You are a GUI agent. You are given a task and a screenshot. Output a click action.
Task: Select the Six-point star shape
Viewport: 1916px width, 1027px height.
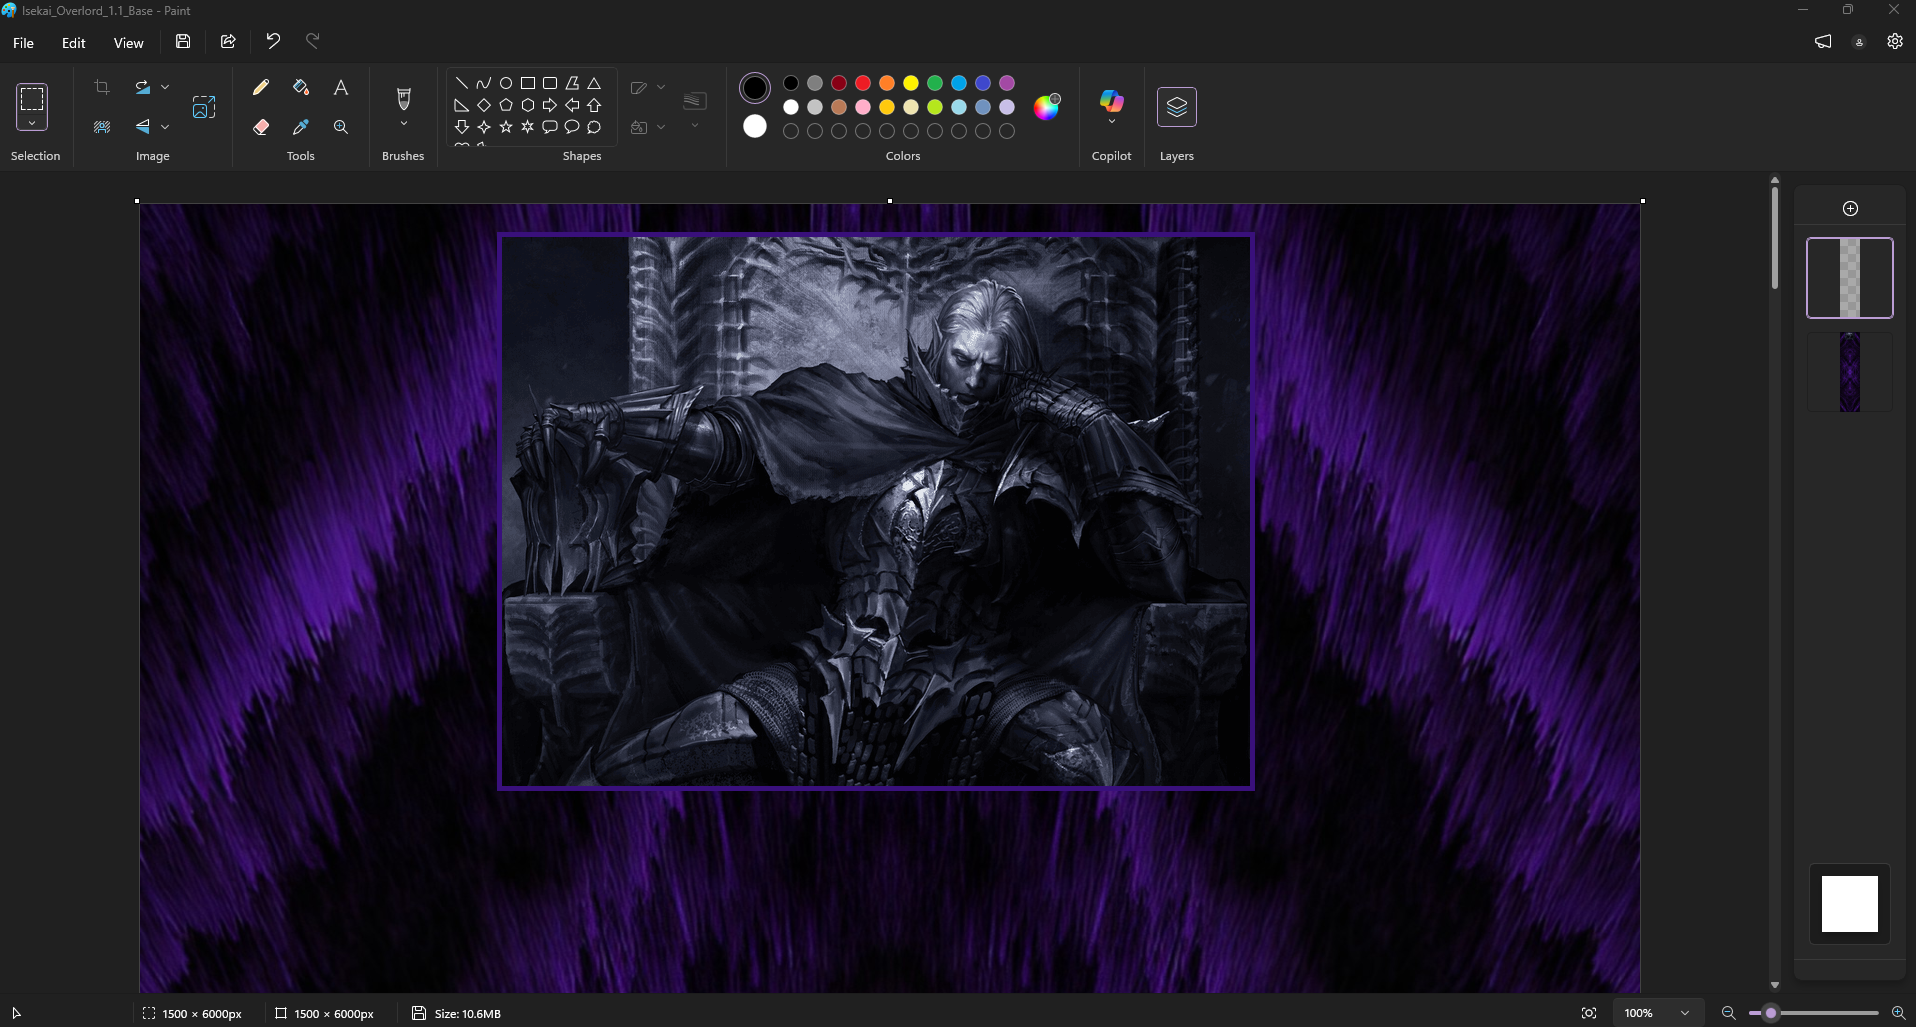pyautogui.click(x=528, y=127)
